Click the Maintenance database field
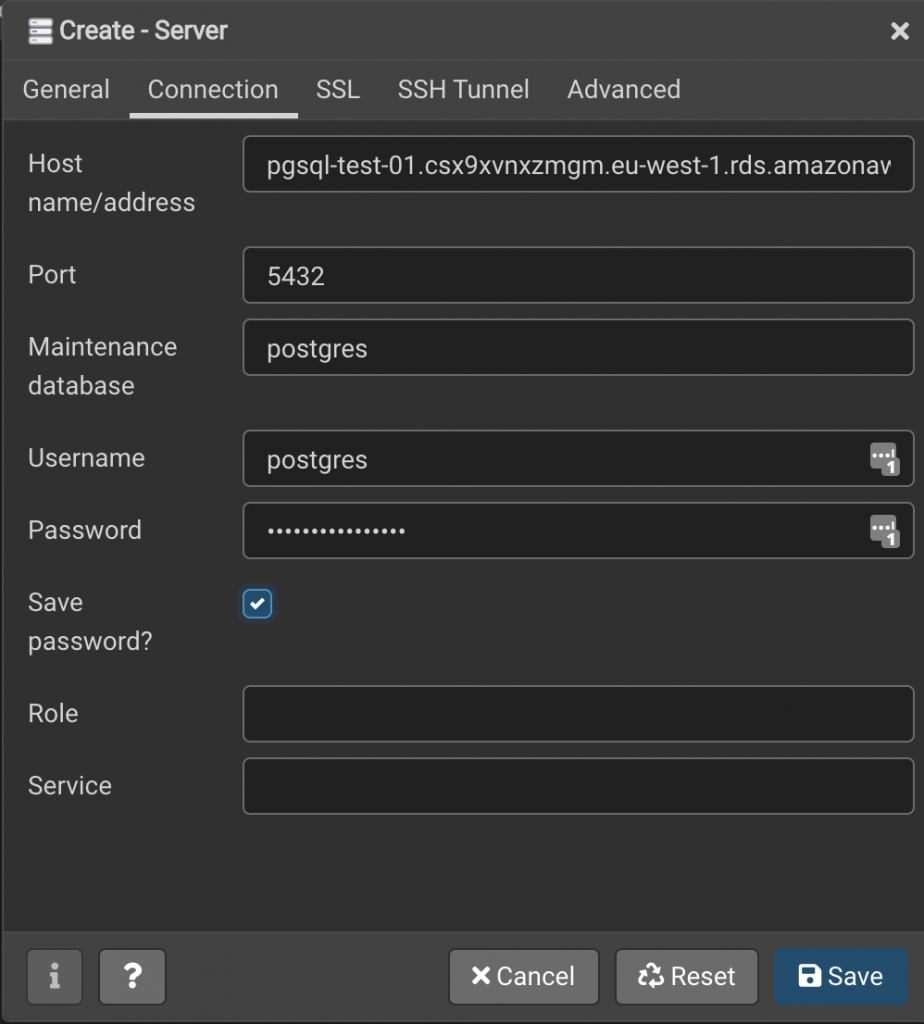This screenshot has height=1024, width=924. pos(578,348)
